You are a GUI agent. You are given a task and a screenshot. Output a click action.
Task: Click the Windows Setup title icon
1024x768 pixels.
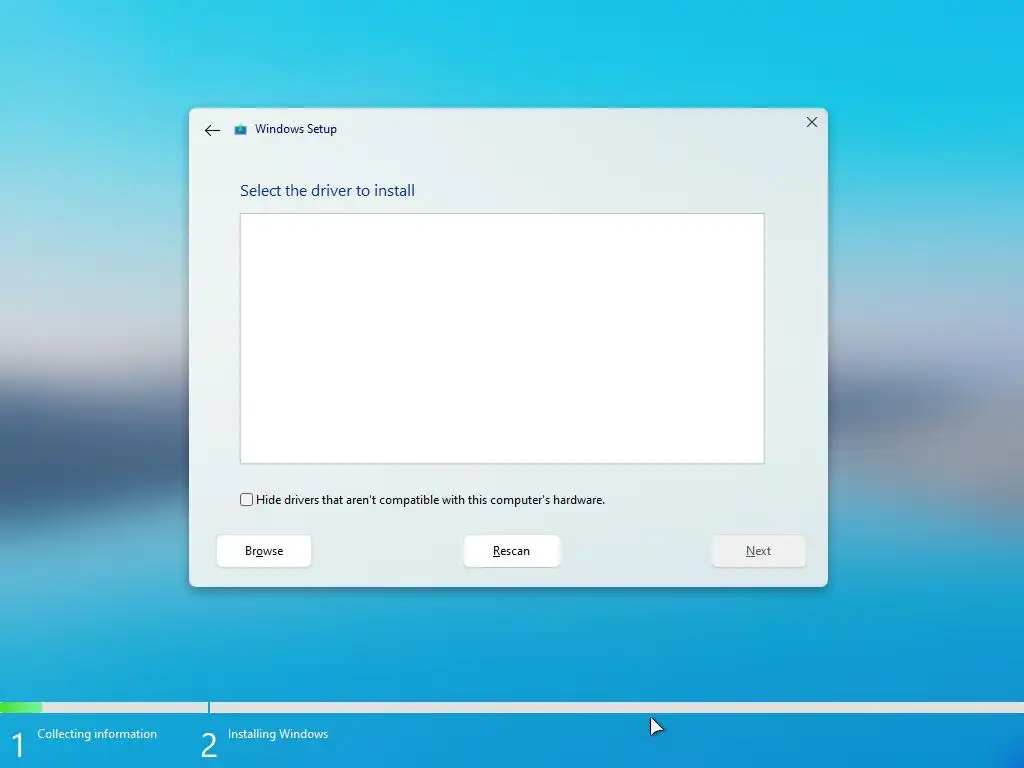coord(240,129)
